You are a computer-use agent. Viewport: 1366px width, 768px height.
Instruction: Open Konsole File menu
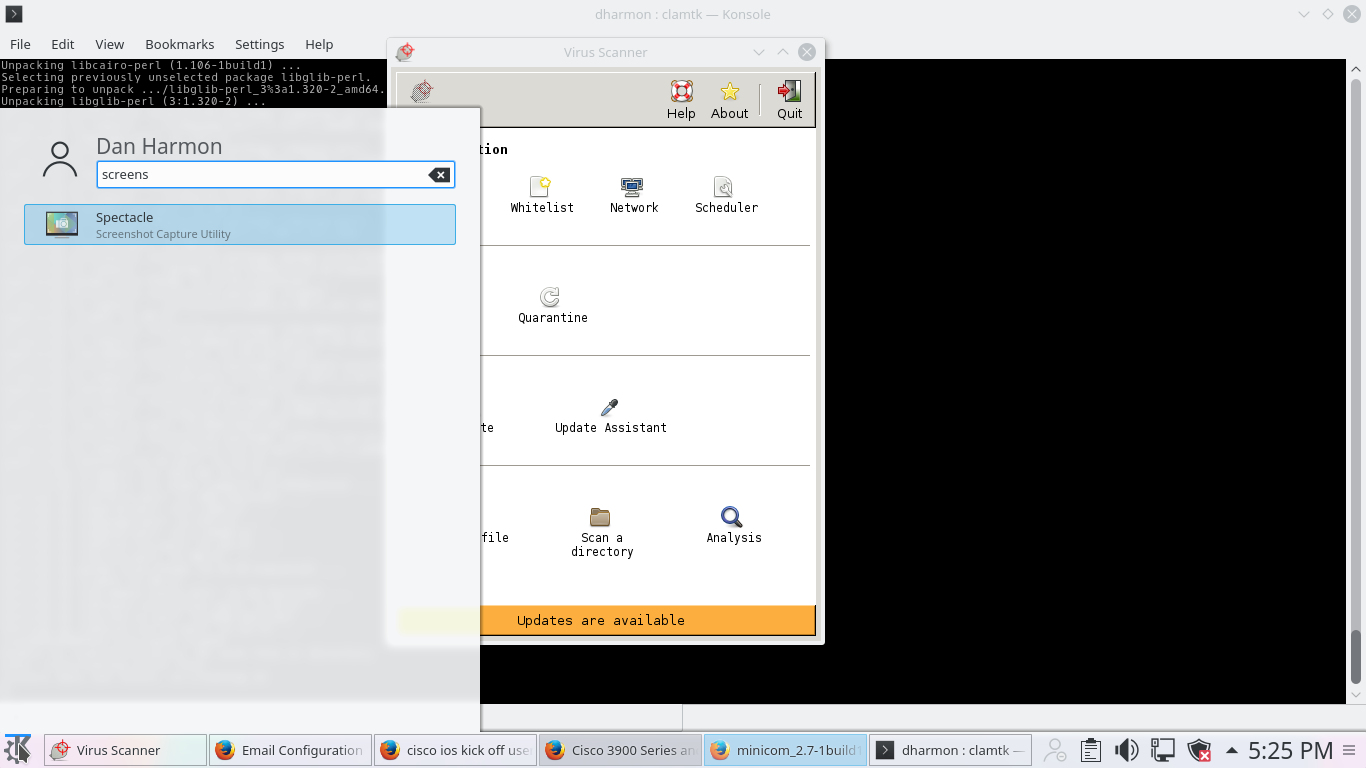(20, 44)
